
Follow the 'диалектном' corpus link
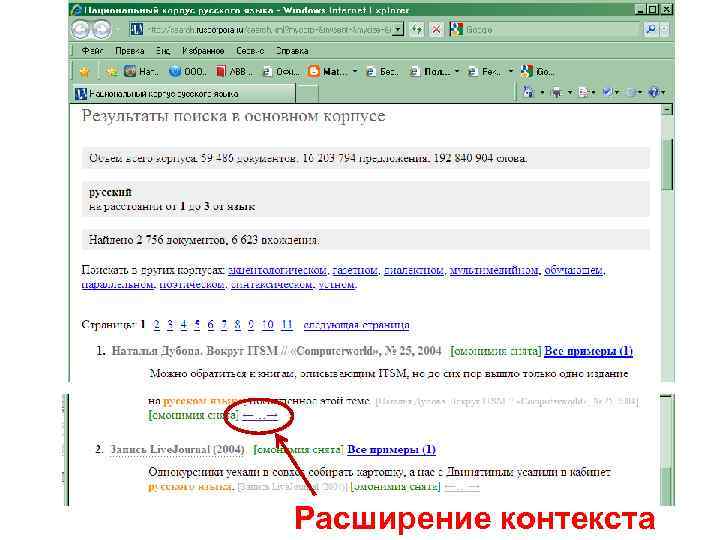pos(414,270)
